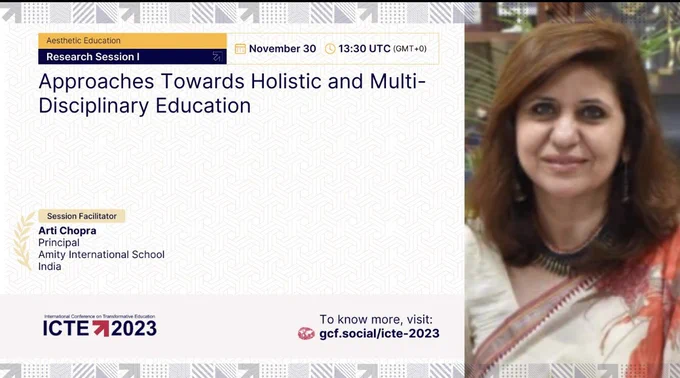Click the arrow icon in Research Session I bar
This screenshot has height=378, width=680.
point(217,56)
